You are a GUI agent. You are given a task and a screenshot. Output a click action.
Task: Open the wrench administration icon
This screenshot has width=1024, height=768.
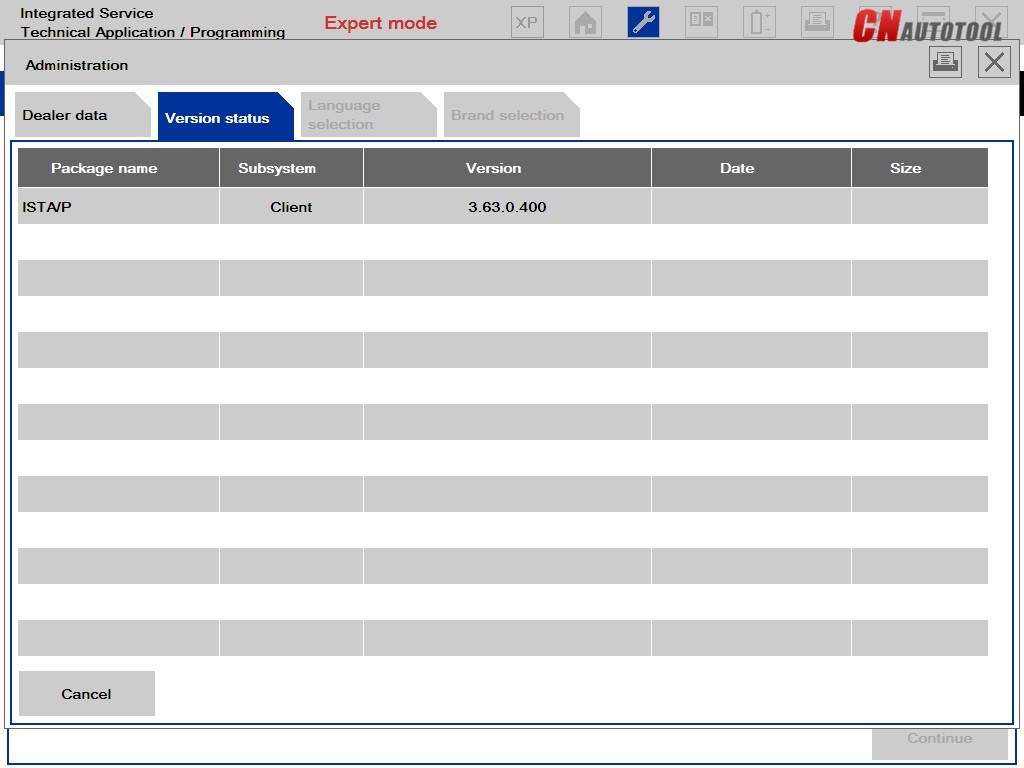(x=643, y=22)
